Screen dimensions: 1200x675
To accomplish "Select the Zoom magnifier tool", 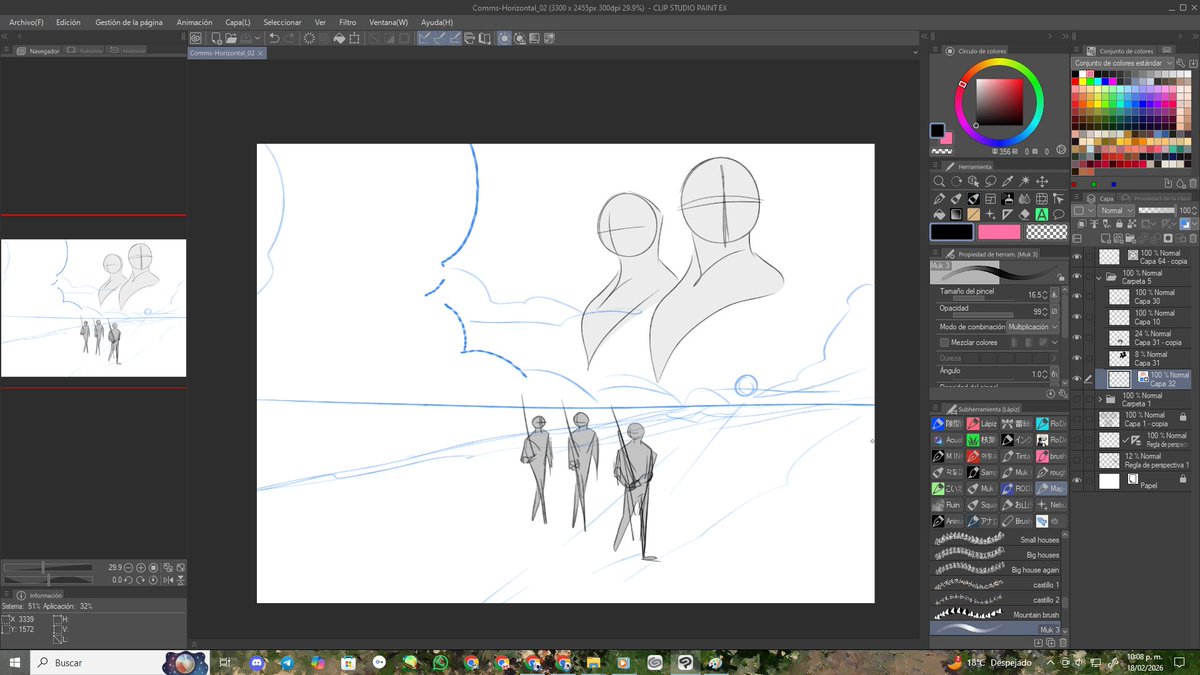I will (939, 182).
